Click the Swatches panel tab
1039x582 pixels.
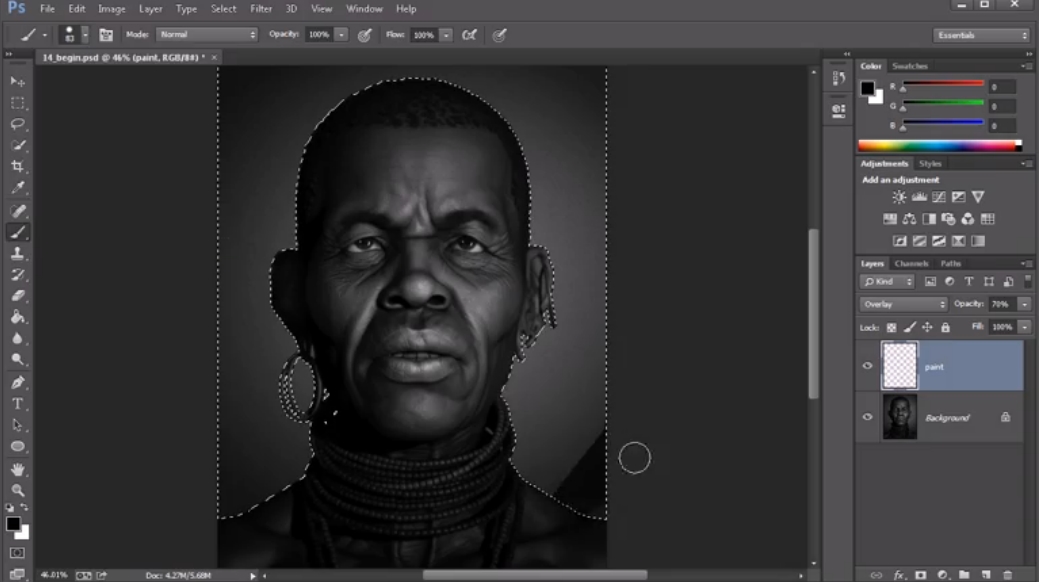coord(910,66)
